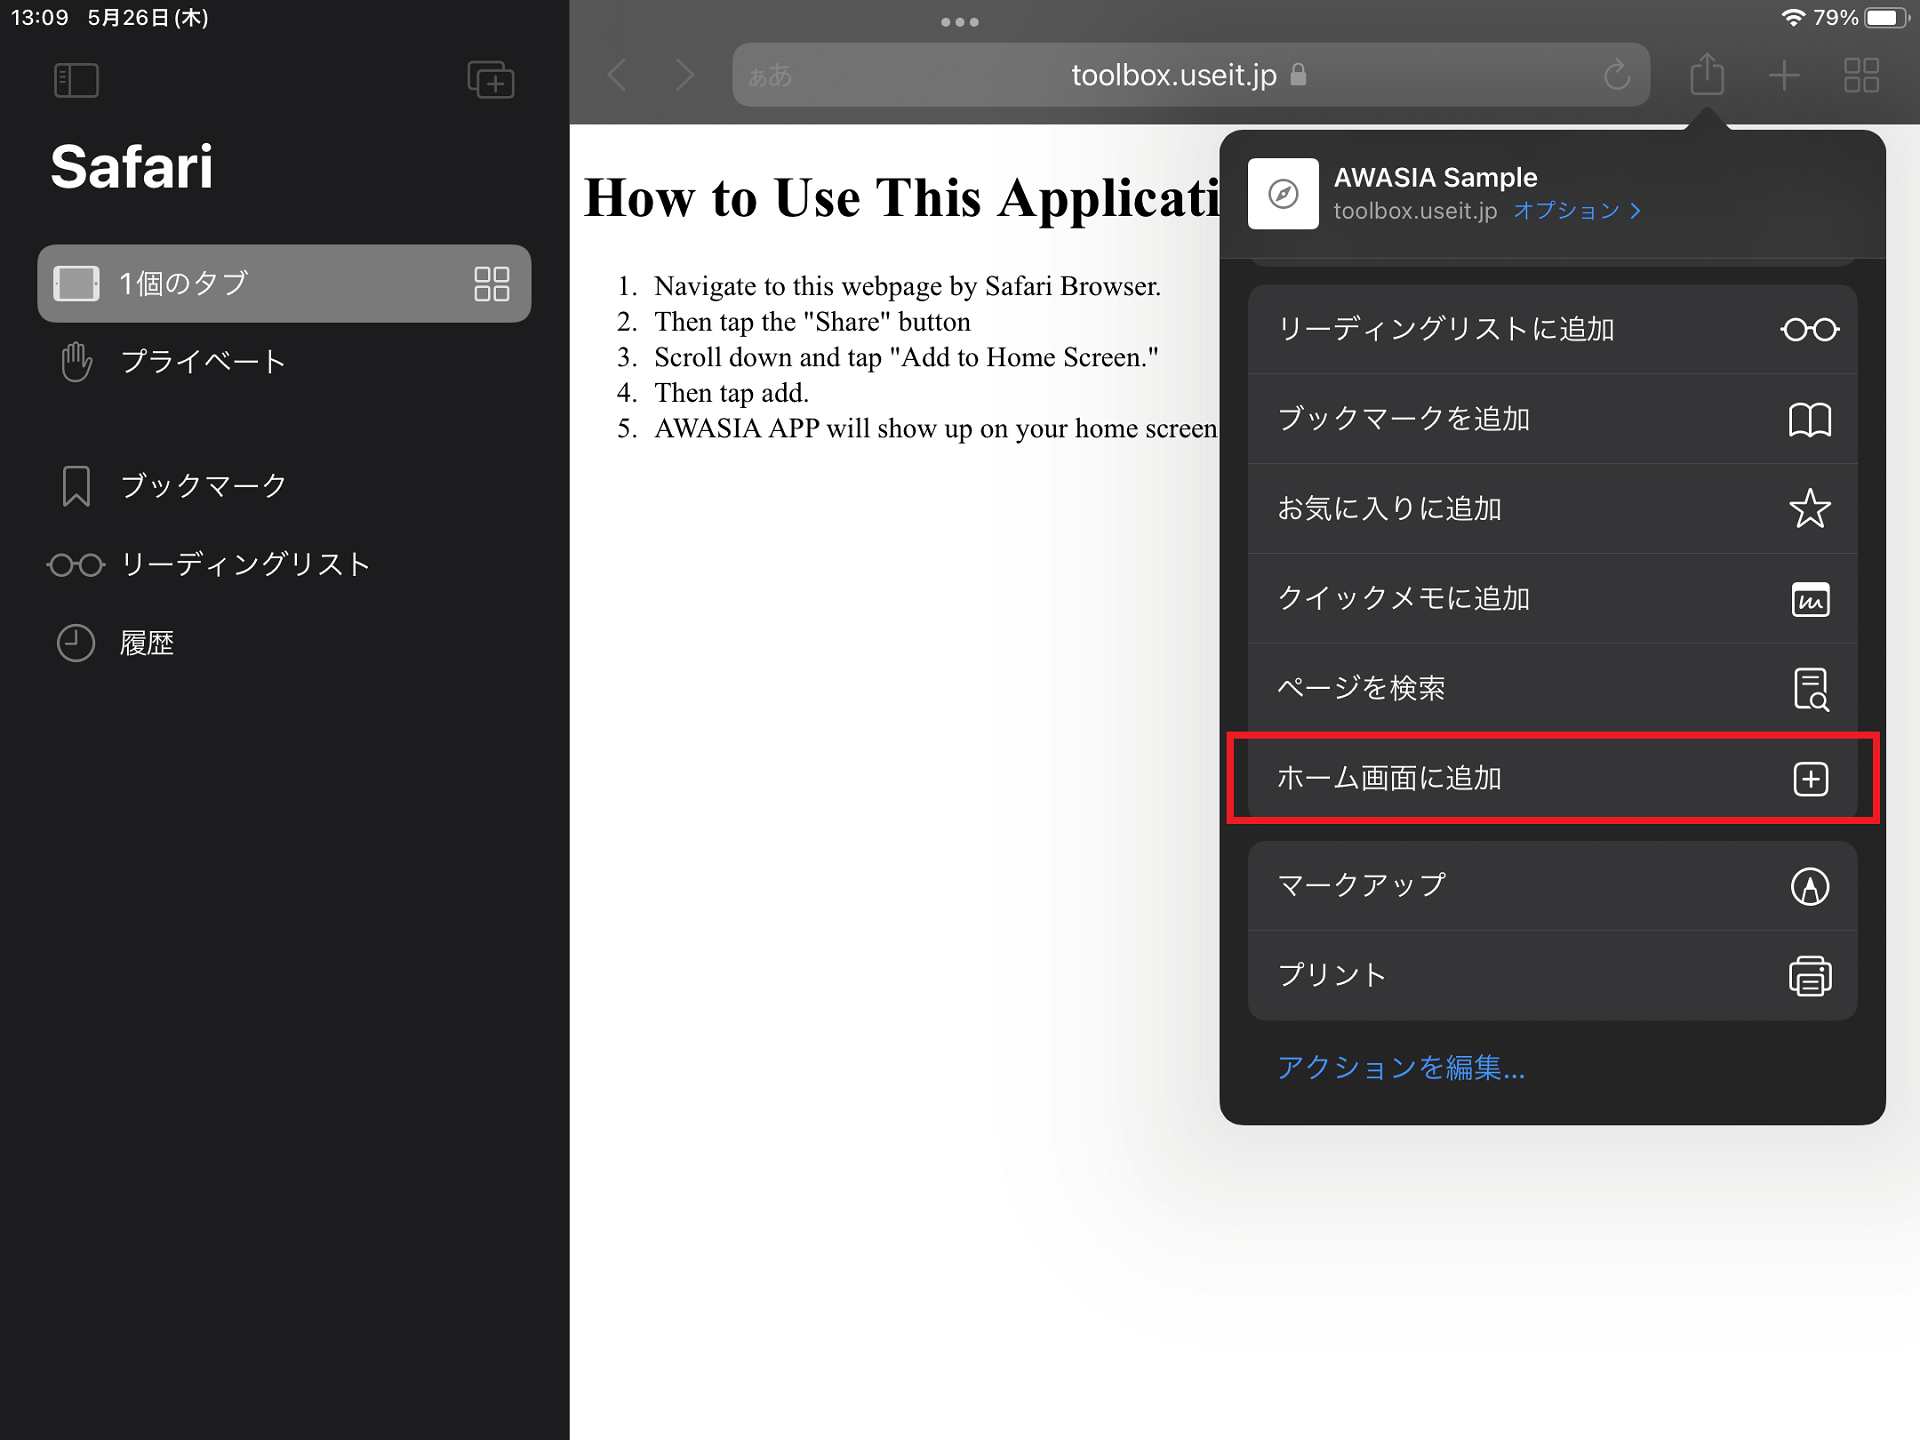Tap the clock icon beside 履歴
This screenshot has width=1920, height=1440.
[x=76, y=643]
